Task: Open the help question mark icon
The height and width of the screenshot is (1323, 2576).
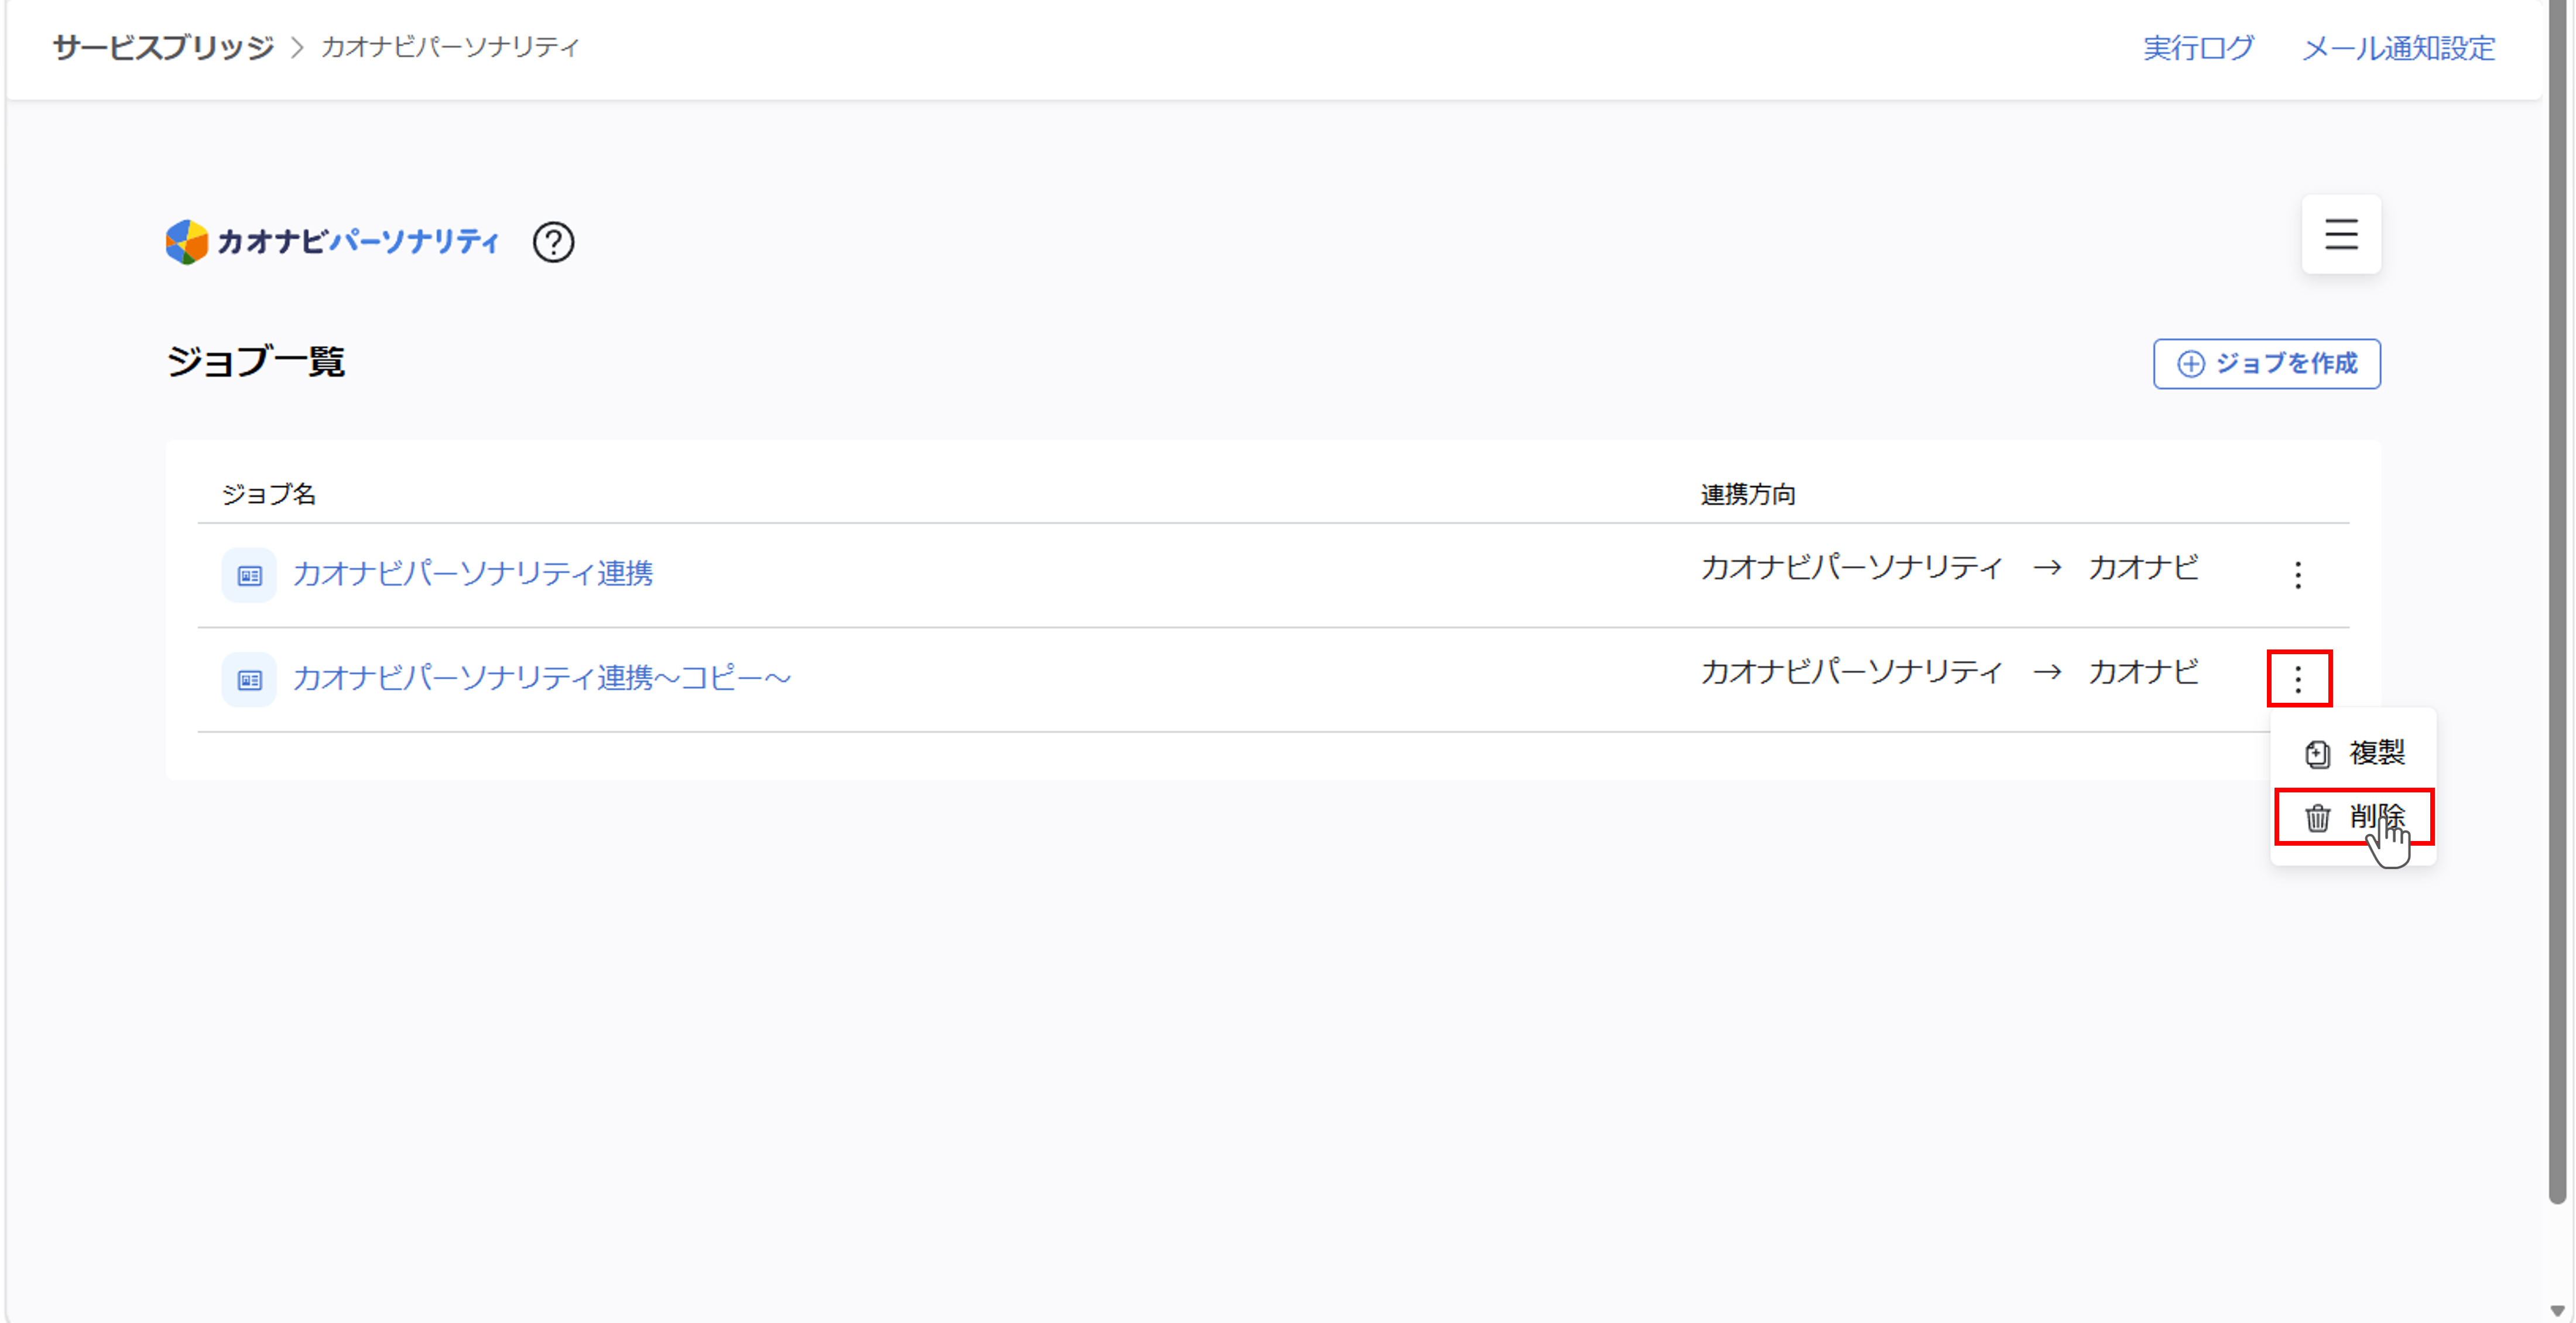Action: [553, 242]
